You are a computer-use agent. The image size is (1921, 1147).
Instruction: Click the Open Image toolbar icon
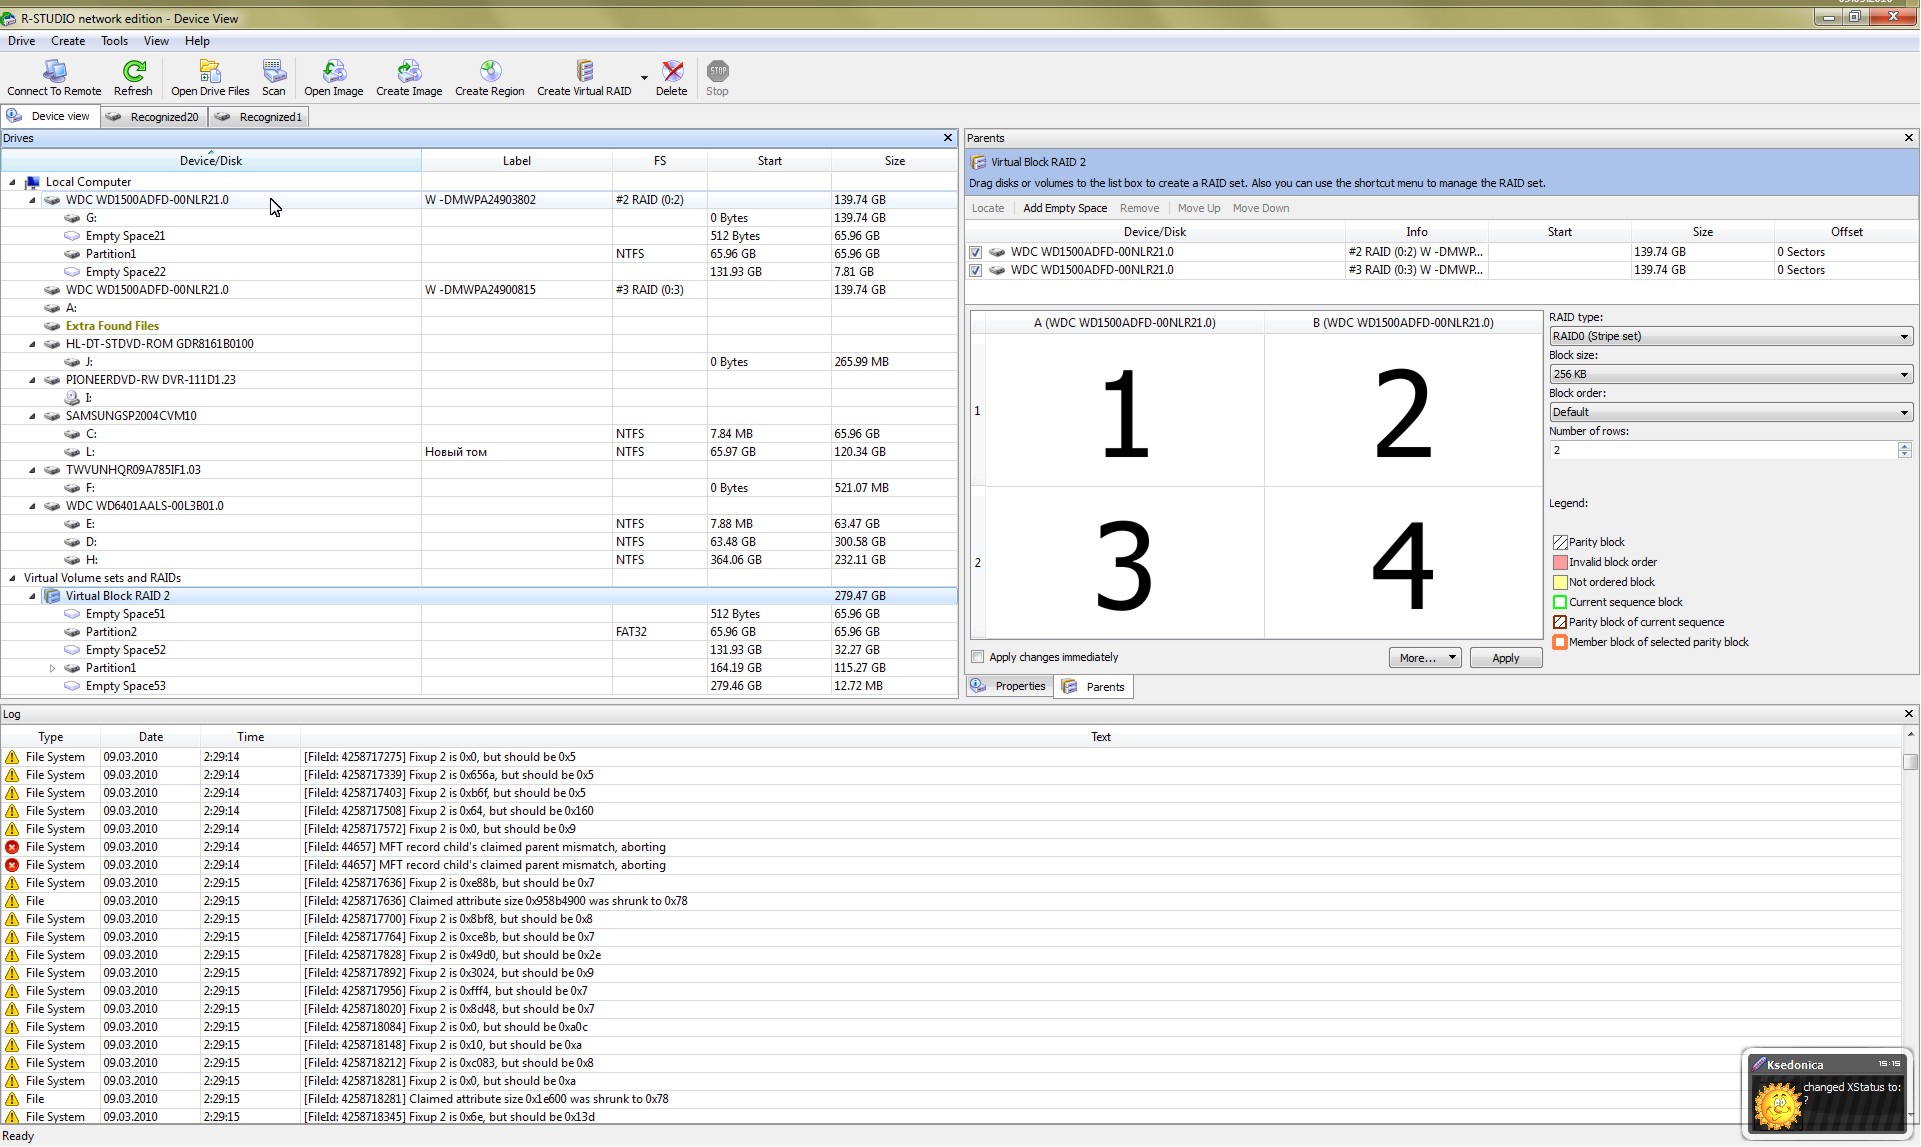pos(333,71)
